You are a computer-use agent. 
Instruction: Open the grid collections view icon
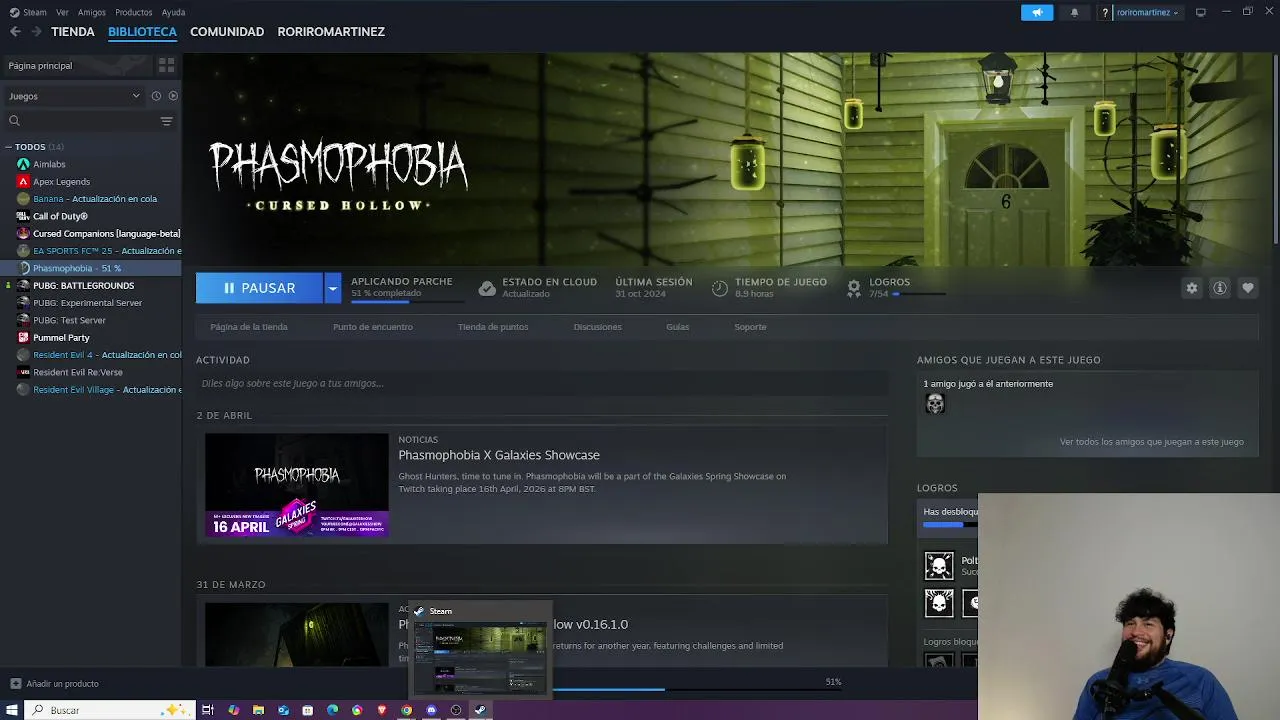click(x=166, y=65)
